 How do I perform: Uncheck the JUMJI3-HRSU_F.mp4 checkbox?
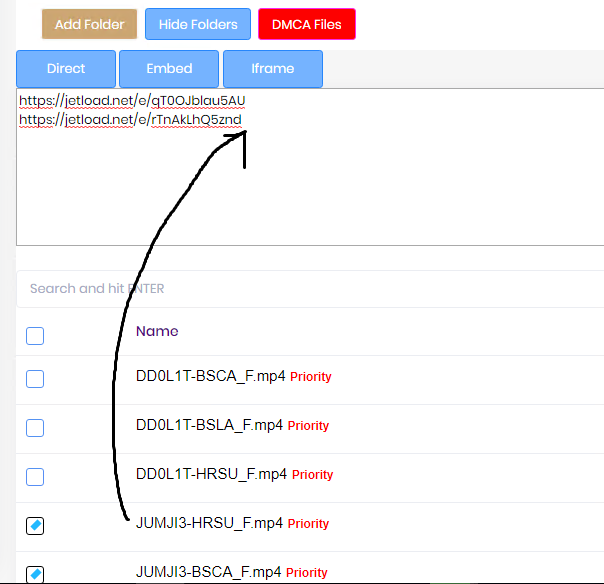click(x=35, y=526)
